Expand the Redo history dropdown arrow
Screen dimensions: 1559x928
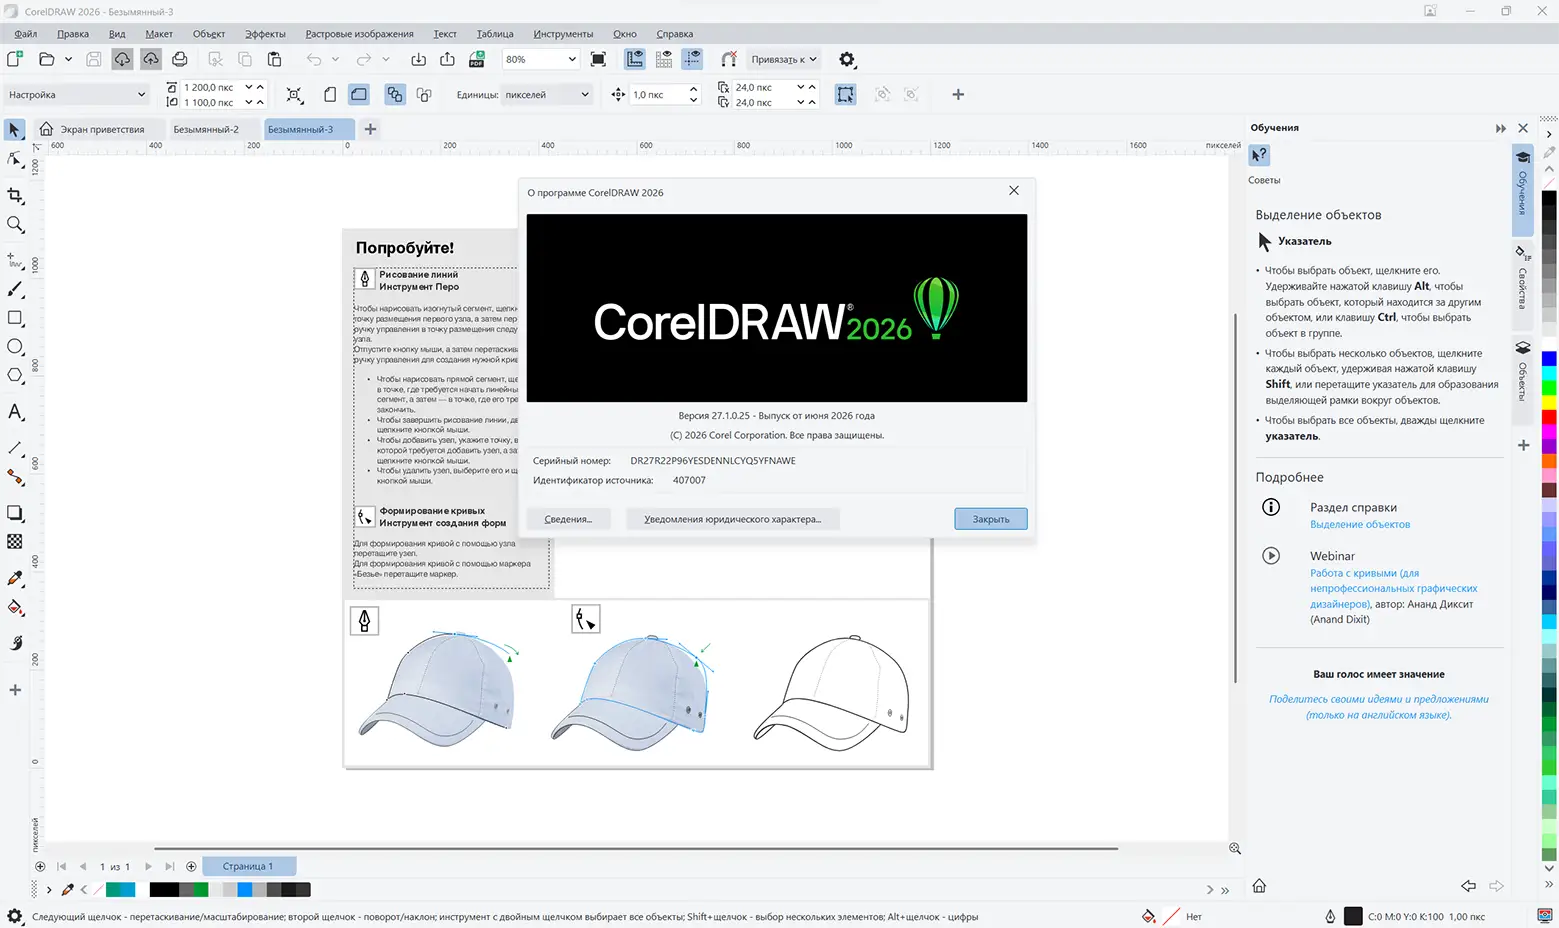[386, 59]
